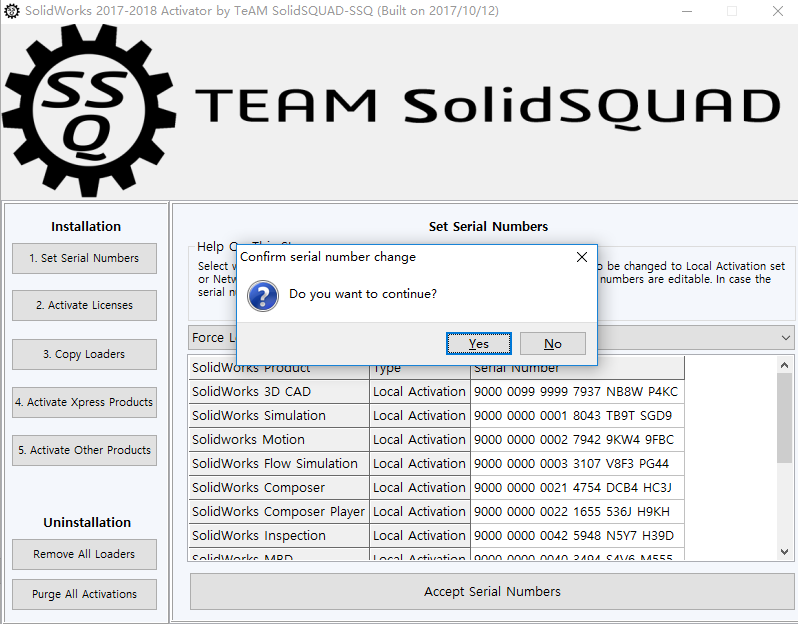Confirm with the Yes button
The width and height of the screenshot is (798, 624).
478,344
